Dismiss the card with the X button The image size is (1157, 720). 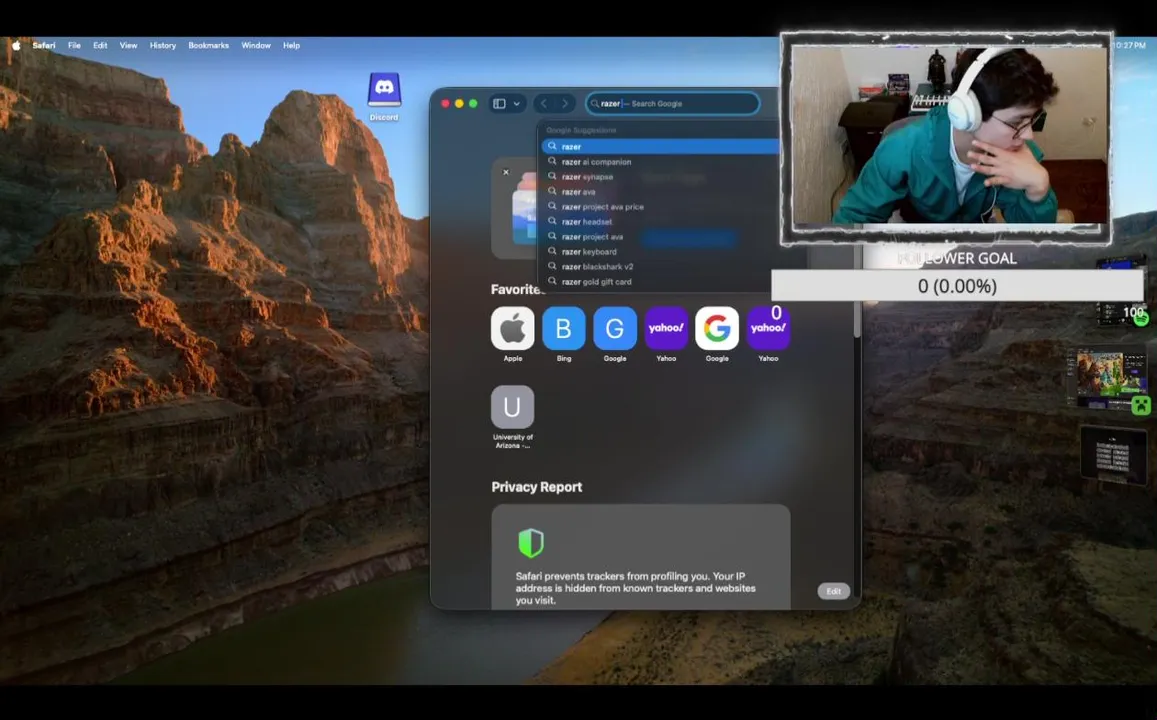pyautogui.click(x=505, y=172)
